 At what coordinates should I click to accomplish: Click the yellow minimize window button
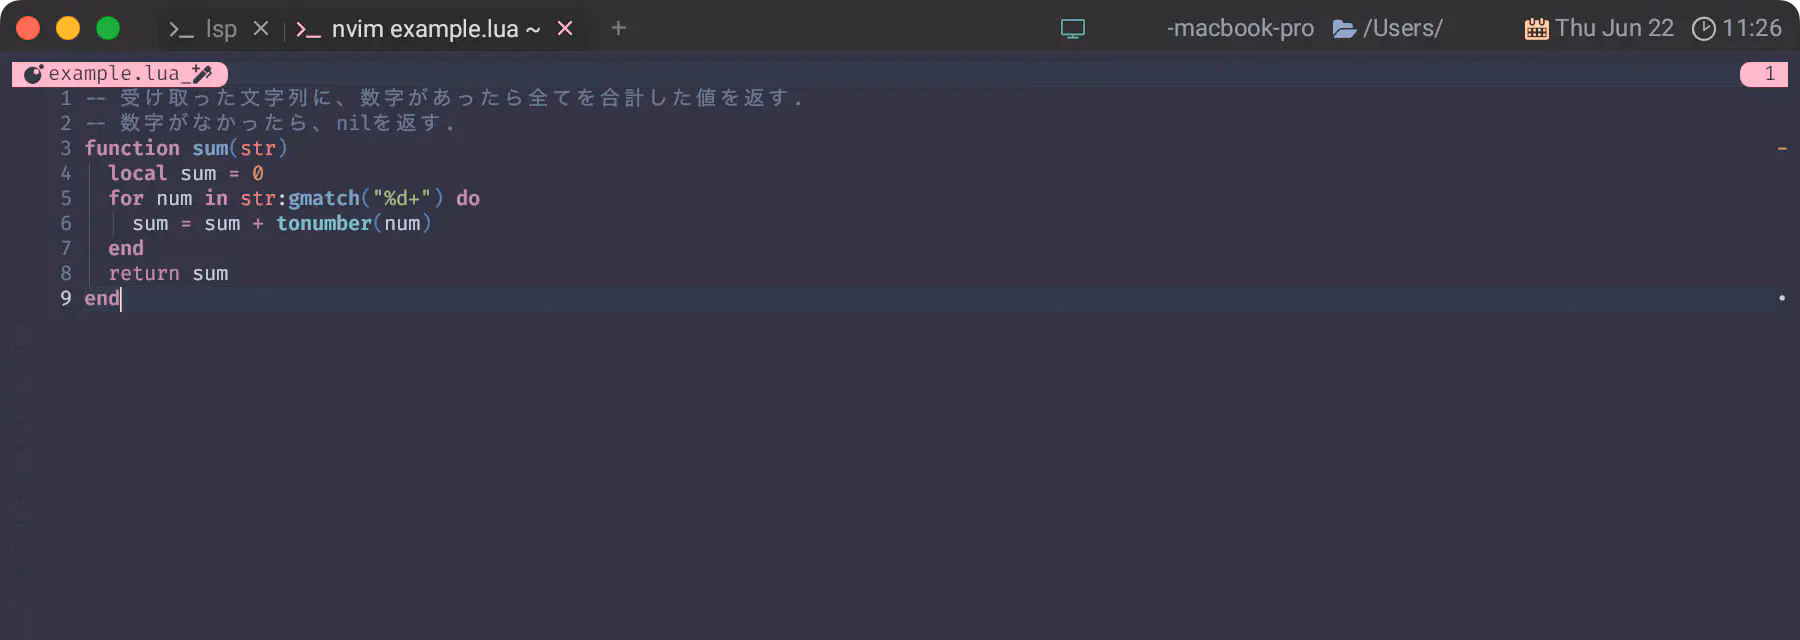(x=68, y=28)
